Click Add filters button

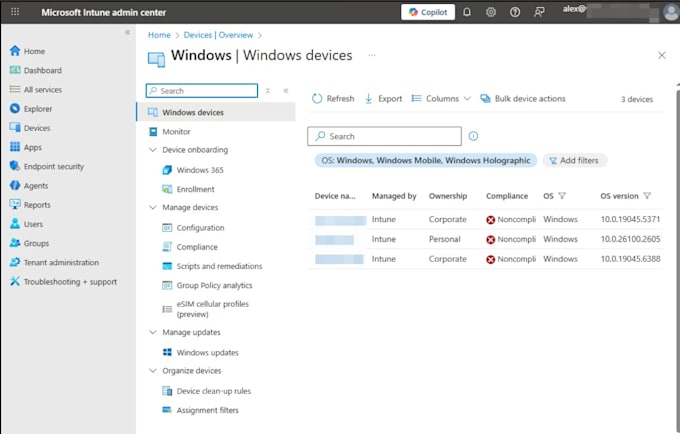tap(574, 160)
